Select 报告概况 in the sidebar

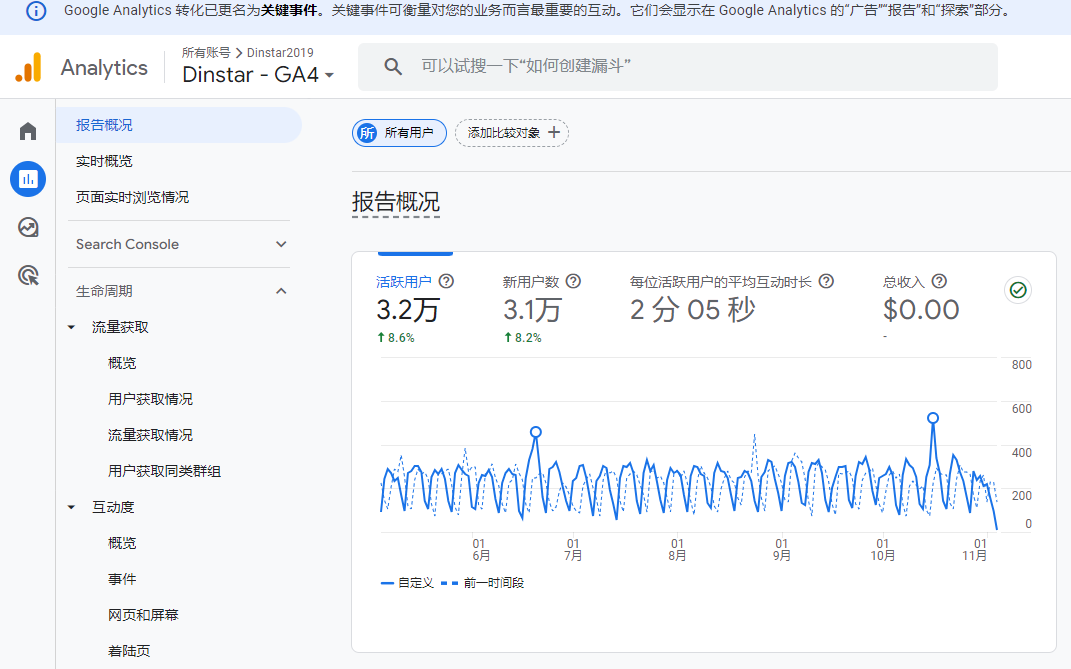(179, 125)
